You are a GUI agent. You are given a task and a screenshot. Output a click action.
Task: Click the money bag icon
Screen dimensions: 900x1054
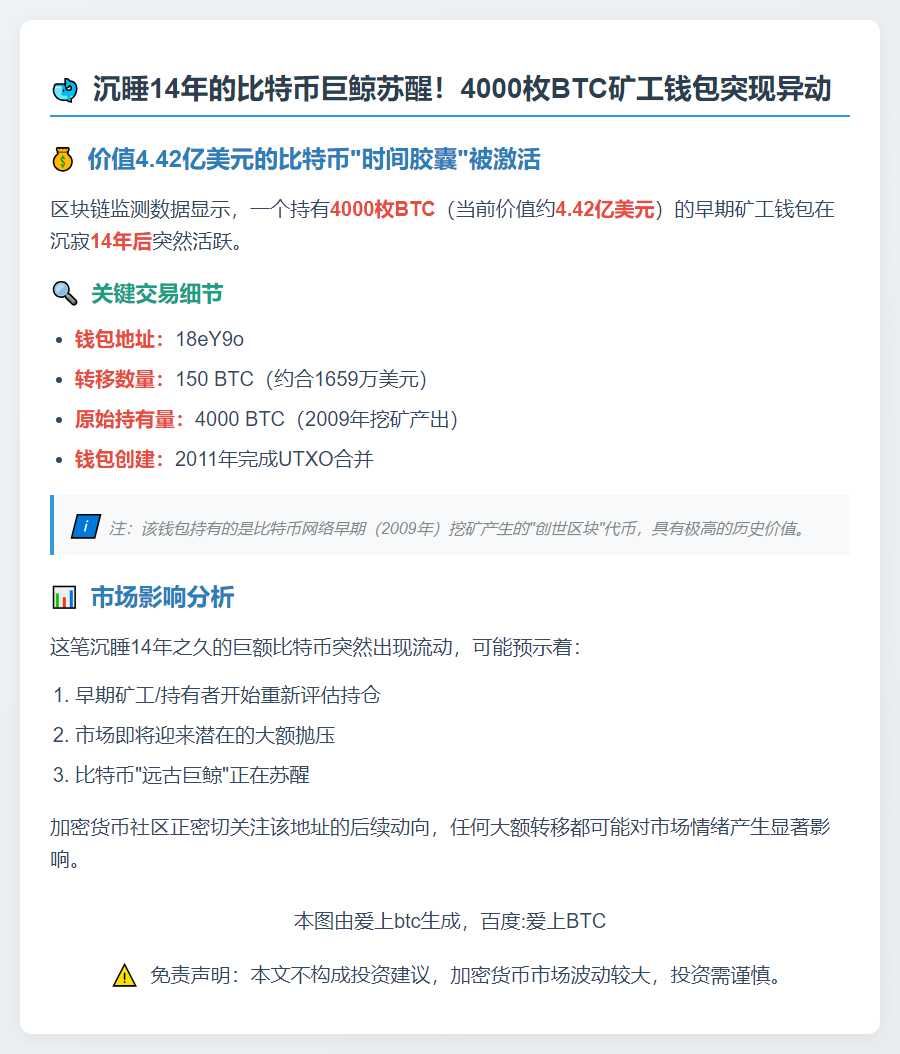pyautogui.click(x=63, y=160)
